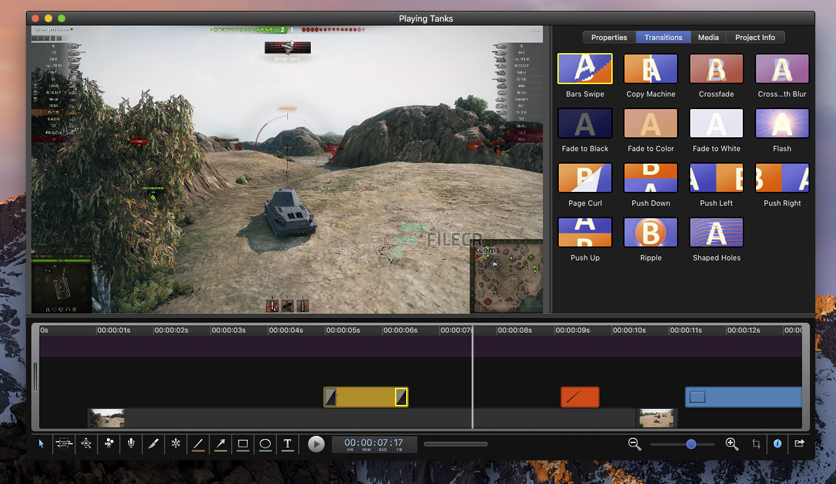Zoom out the timeline with magnifier minus
The image size is (836, 484).
tap(634, 443)
